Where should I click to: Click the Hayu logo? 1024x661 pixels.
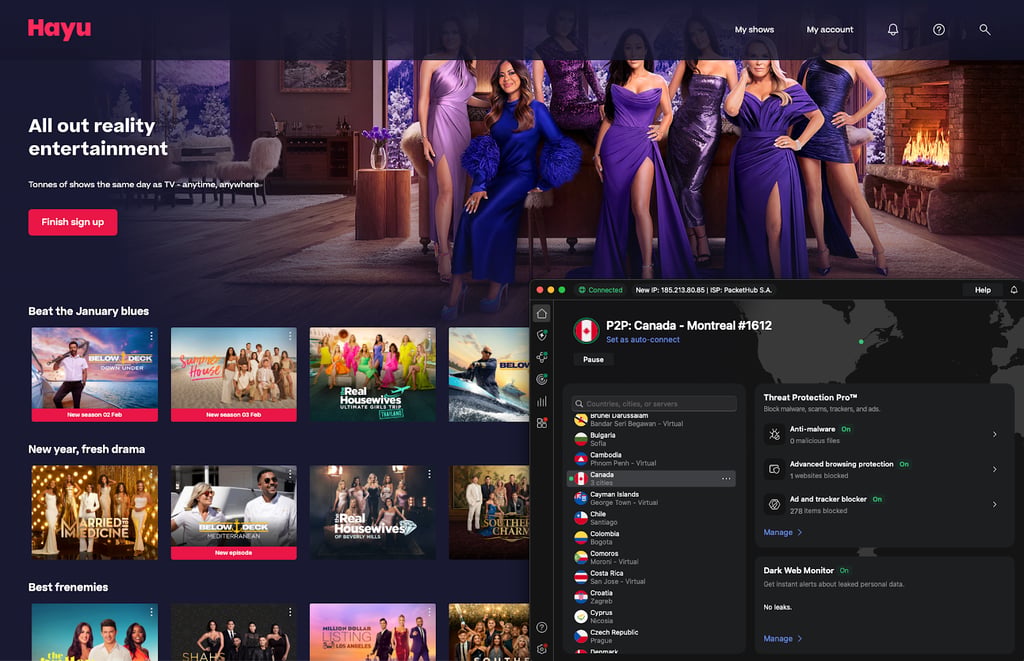[59, 29]
